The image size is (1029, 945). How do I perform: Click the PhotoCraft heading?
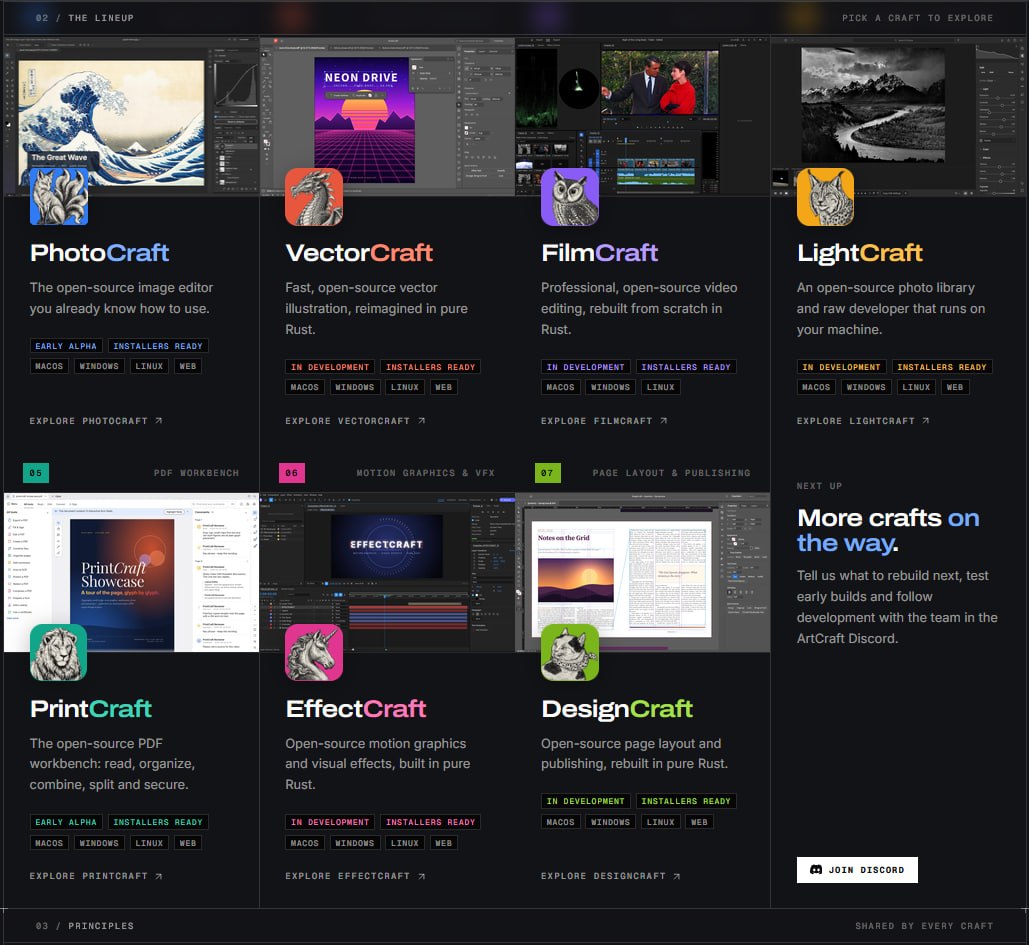pyautogui.click(x=99, y=253)
